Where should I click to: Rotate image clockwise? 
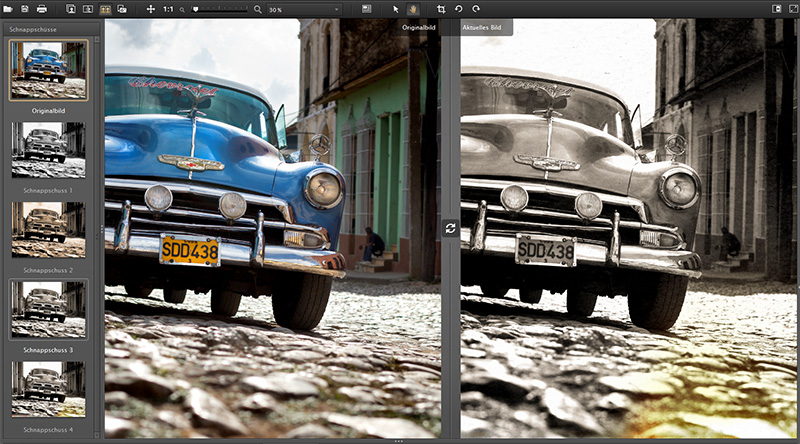click(475, 9)
